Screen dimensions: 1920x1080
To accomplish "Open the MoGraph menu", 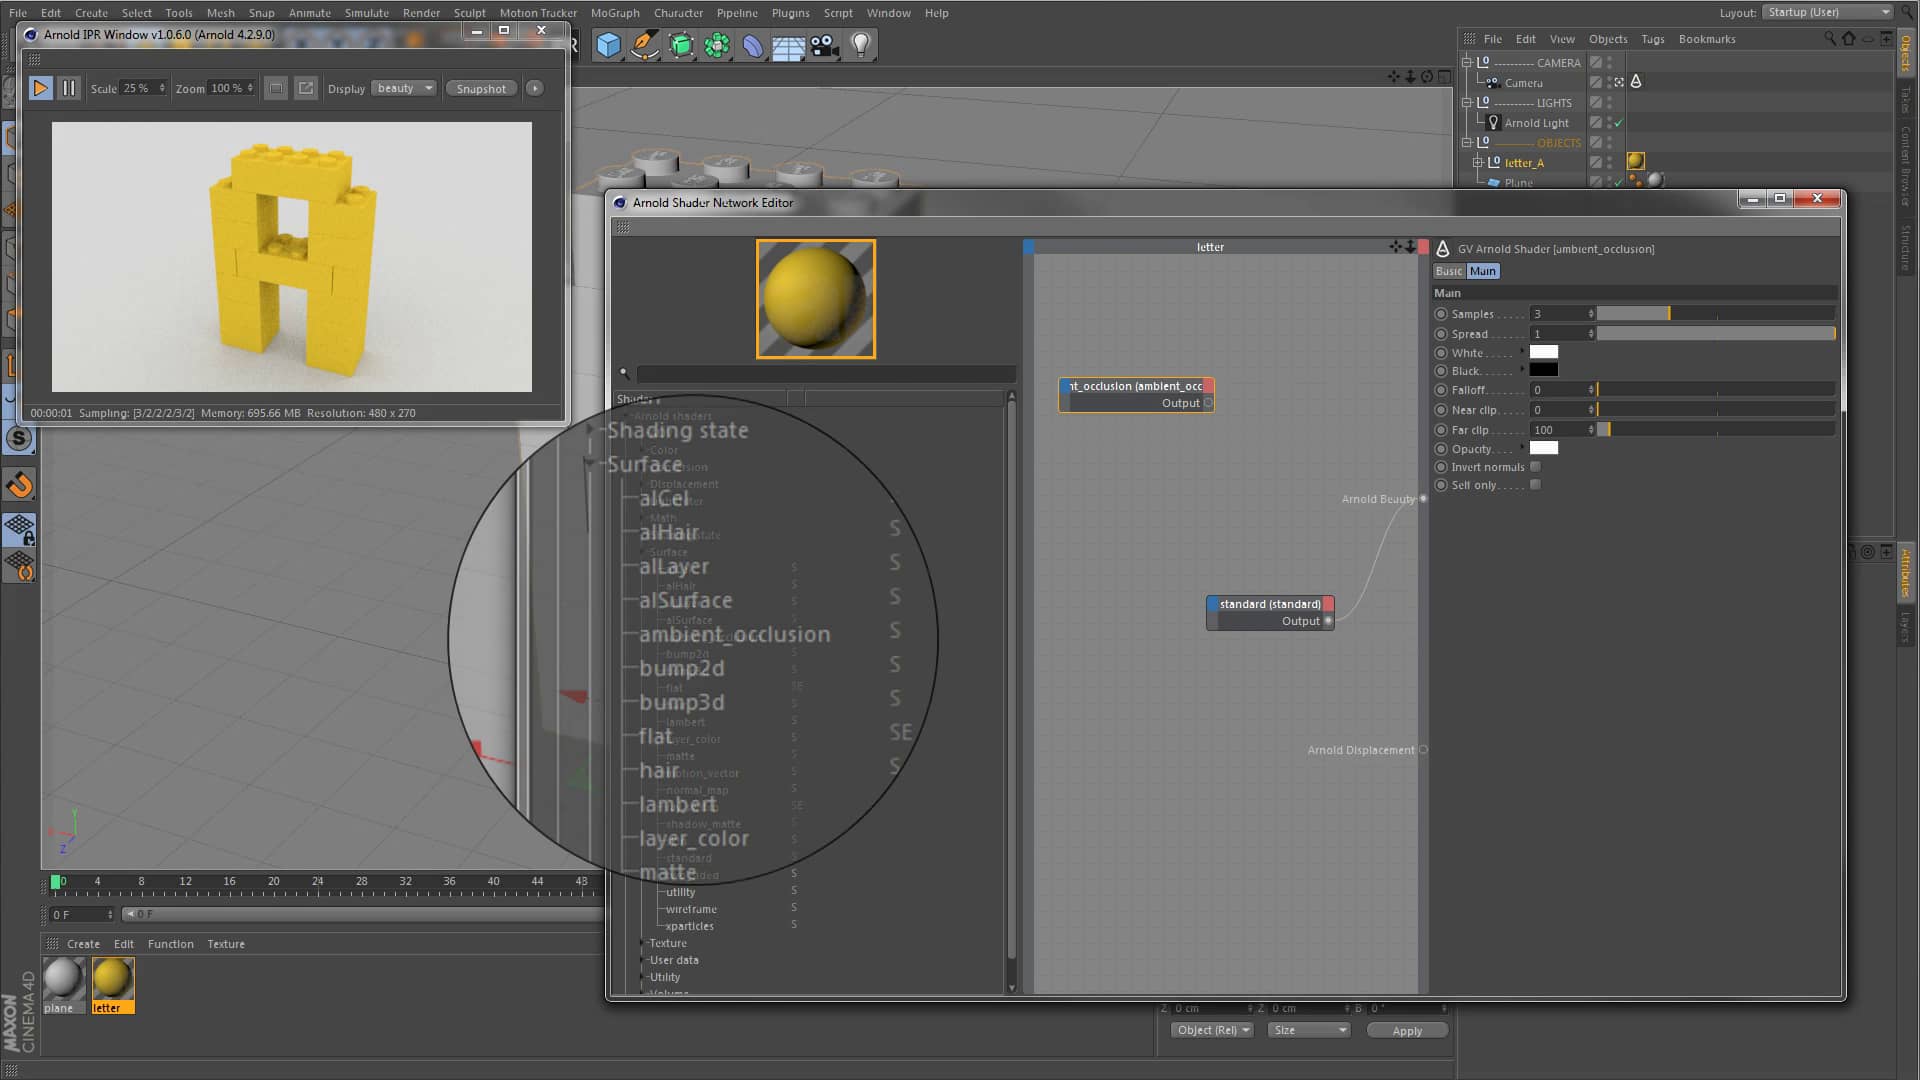I will tap(614, 13).
